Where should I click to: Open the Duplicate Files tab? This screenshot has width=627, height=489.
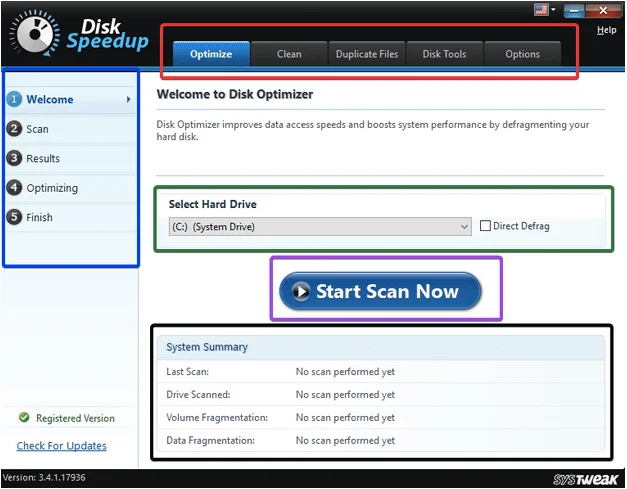[367, 54]
